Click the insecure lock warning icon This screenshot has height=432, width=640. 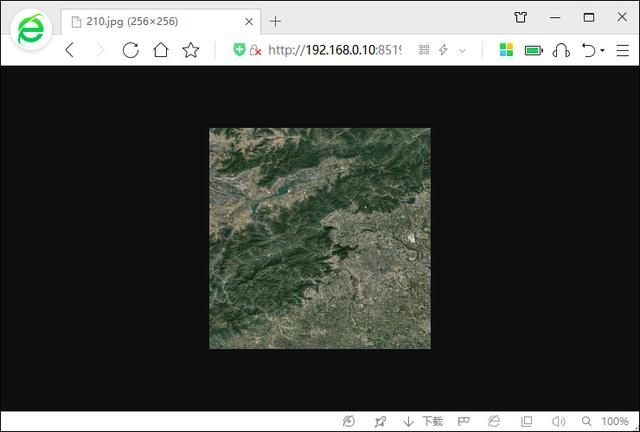coord(256,50)
